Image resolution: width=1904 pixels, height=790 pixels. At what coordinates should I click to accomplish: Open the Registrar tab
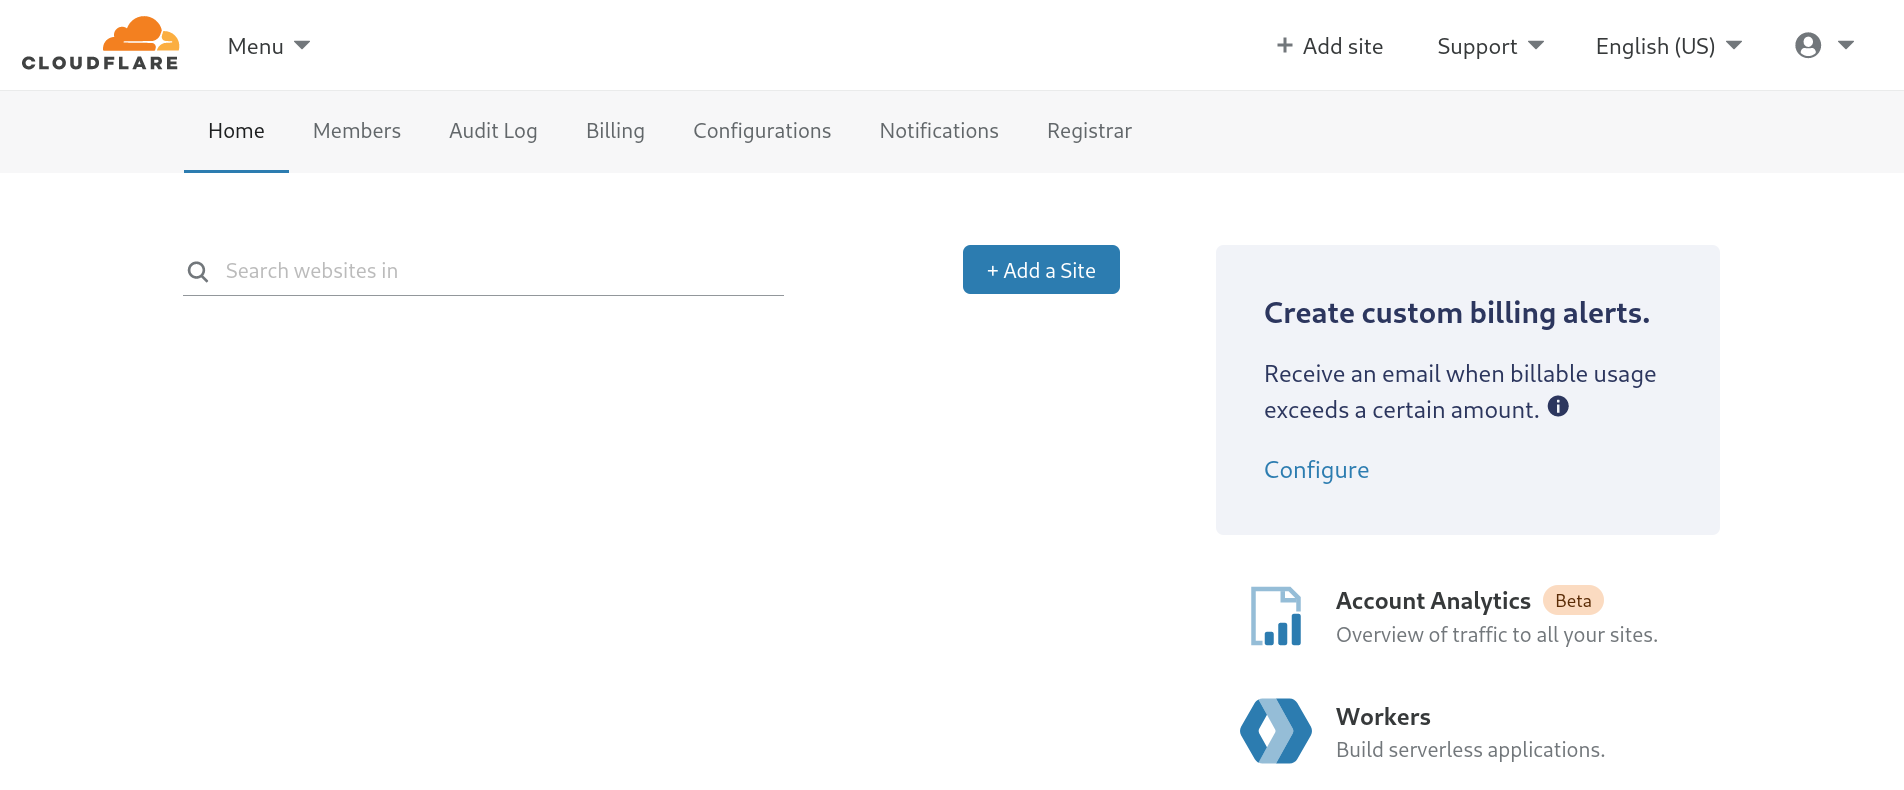1089,131
